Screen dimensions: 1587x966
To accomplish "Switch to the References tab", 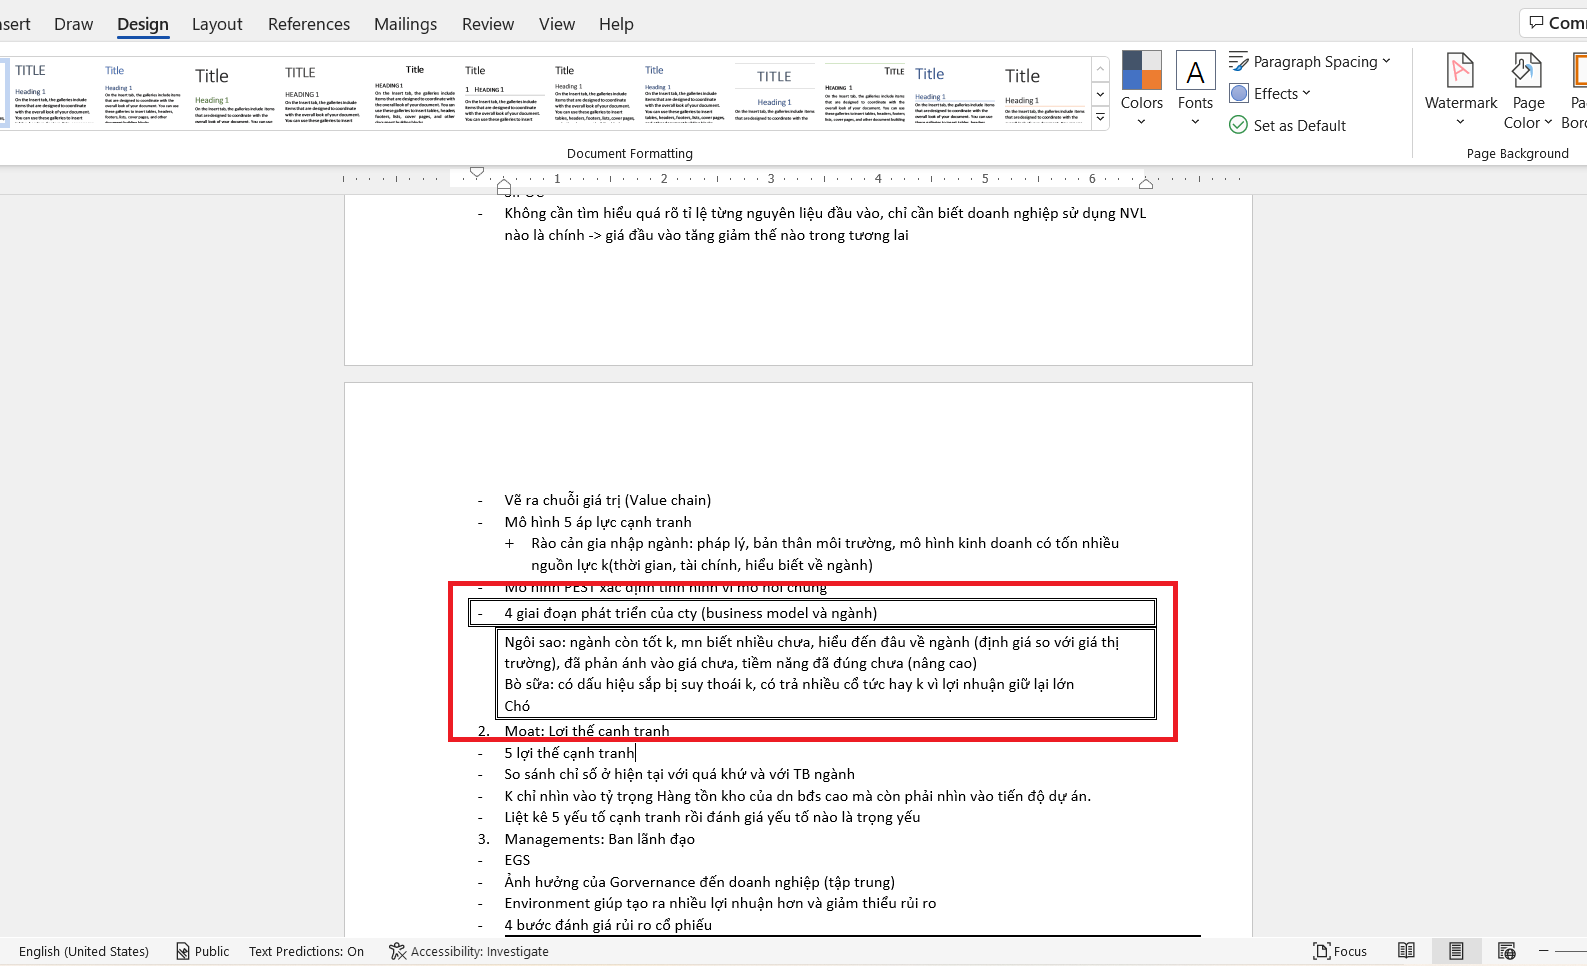I will [309, 24].
